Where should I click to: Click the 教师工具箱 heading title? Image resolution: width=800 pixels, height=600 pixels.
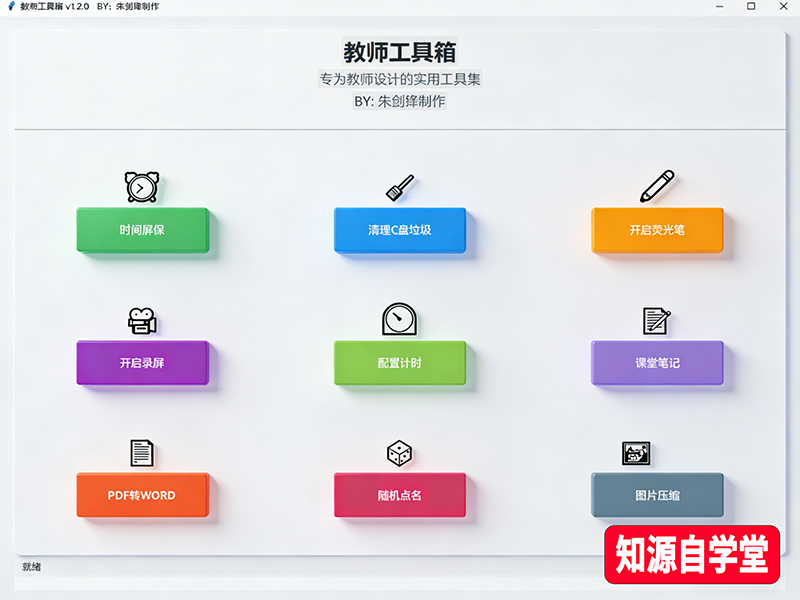[400, 51]
